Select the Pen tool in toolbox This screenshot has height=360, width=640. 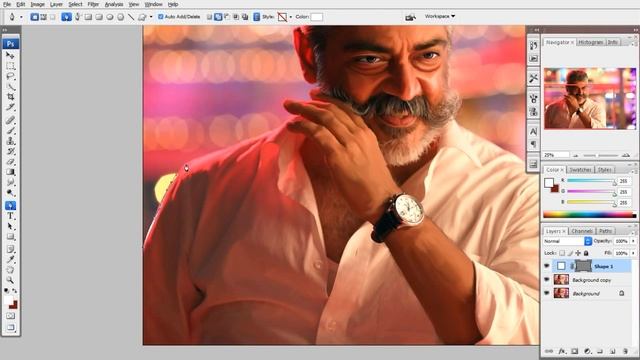(10, 205)
